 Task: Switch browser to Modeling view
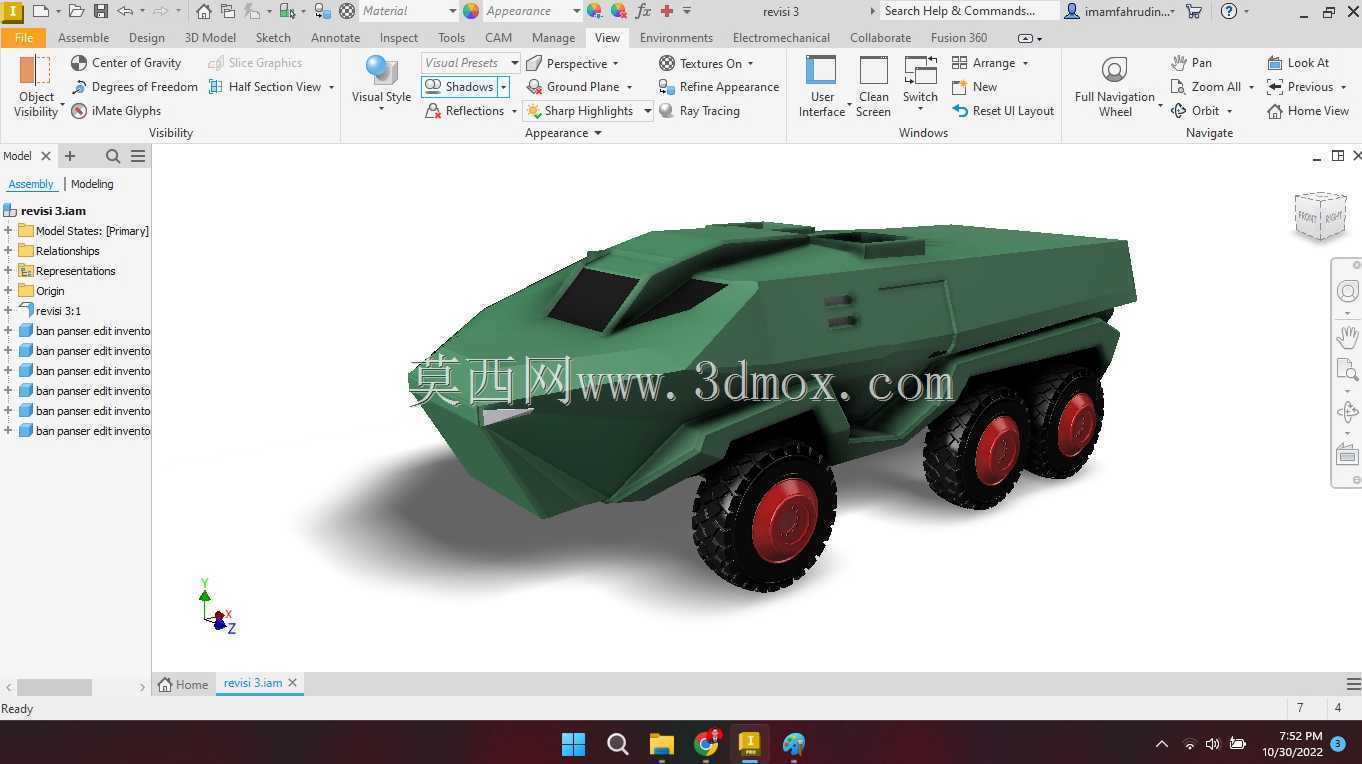click(92, 184)
